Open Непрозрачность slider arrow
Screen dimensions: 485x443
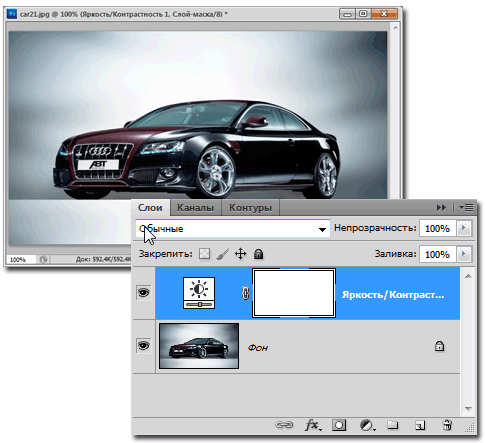pos(463,228)
